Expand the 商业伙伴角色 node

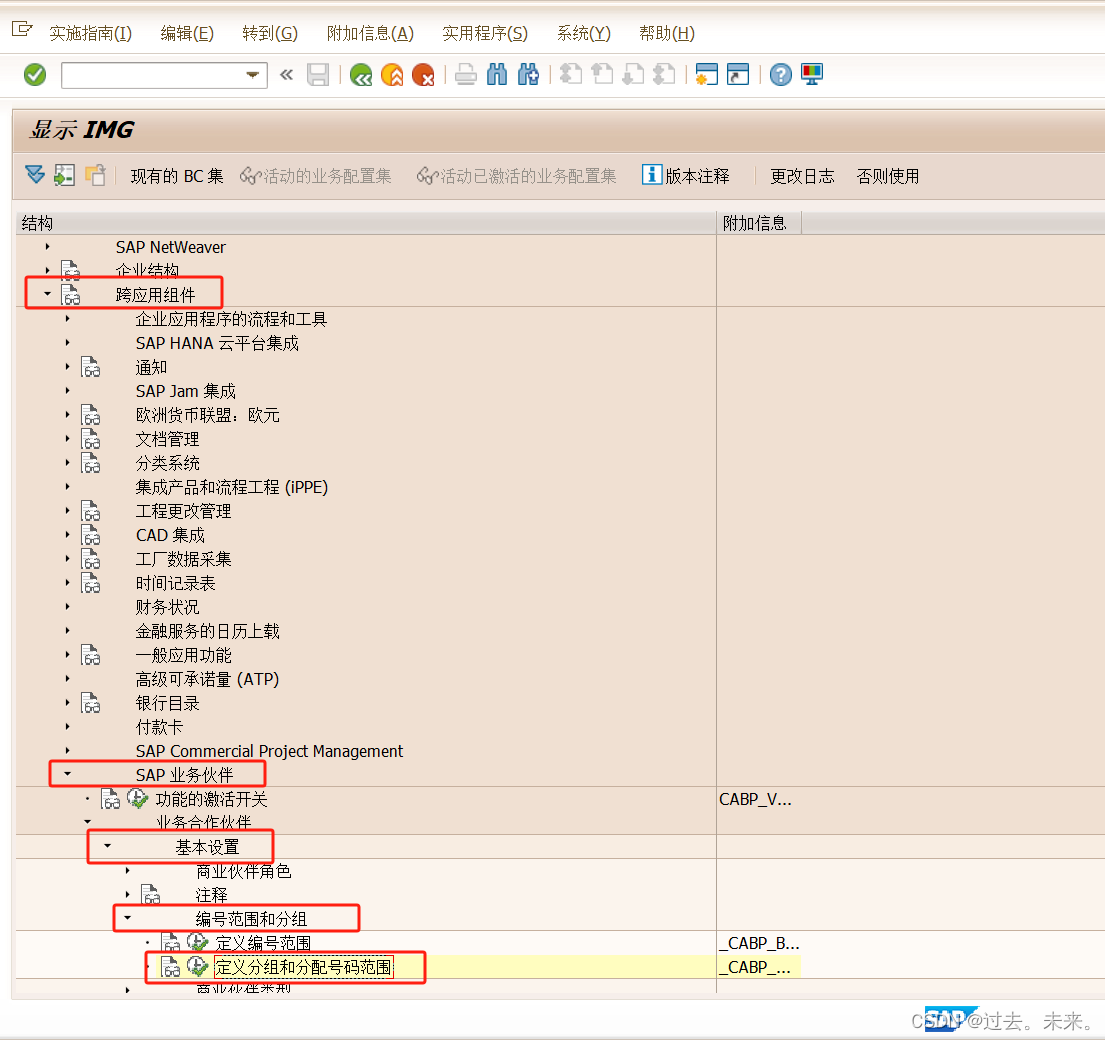(x=128, y=871)
